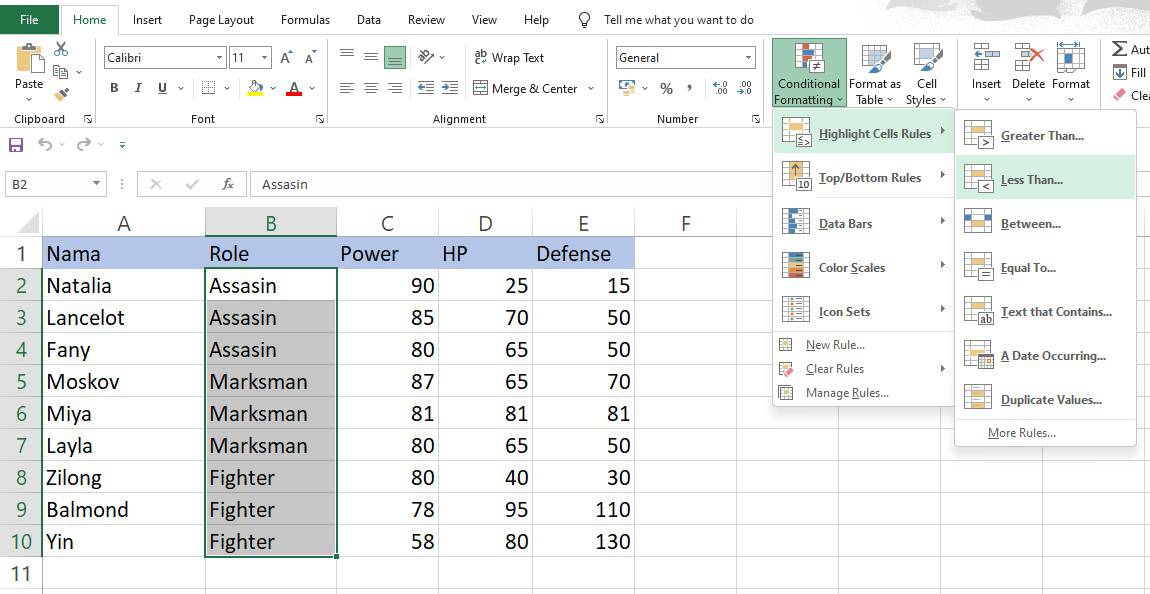Click the Undo arrow
1150x594 pixels.
point(45,144)
